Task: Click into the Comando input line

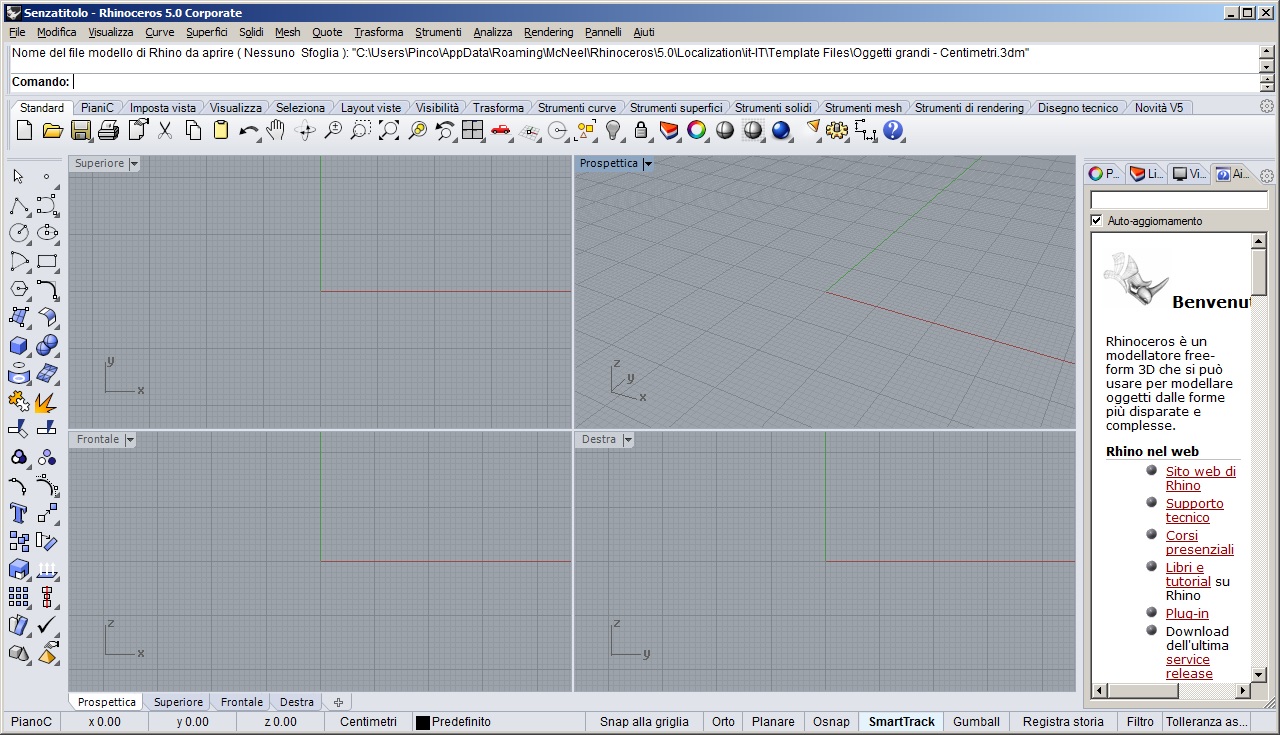Action: pos(665,82)
